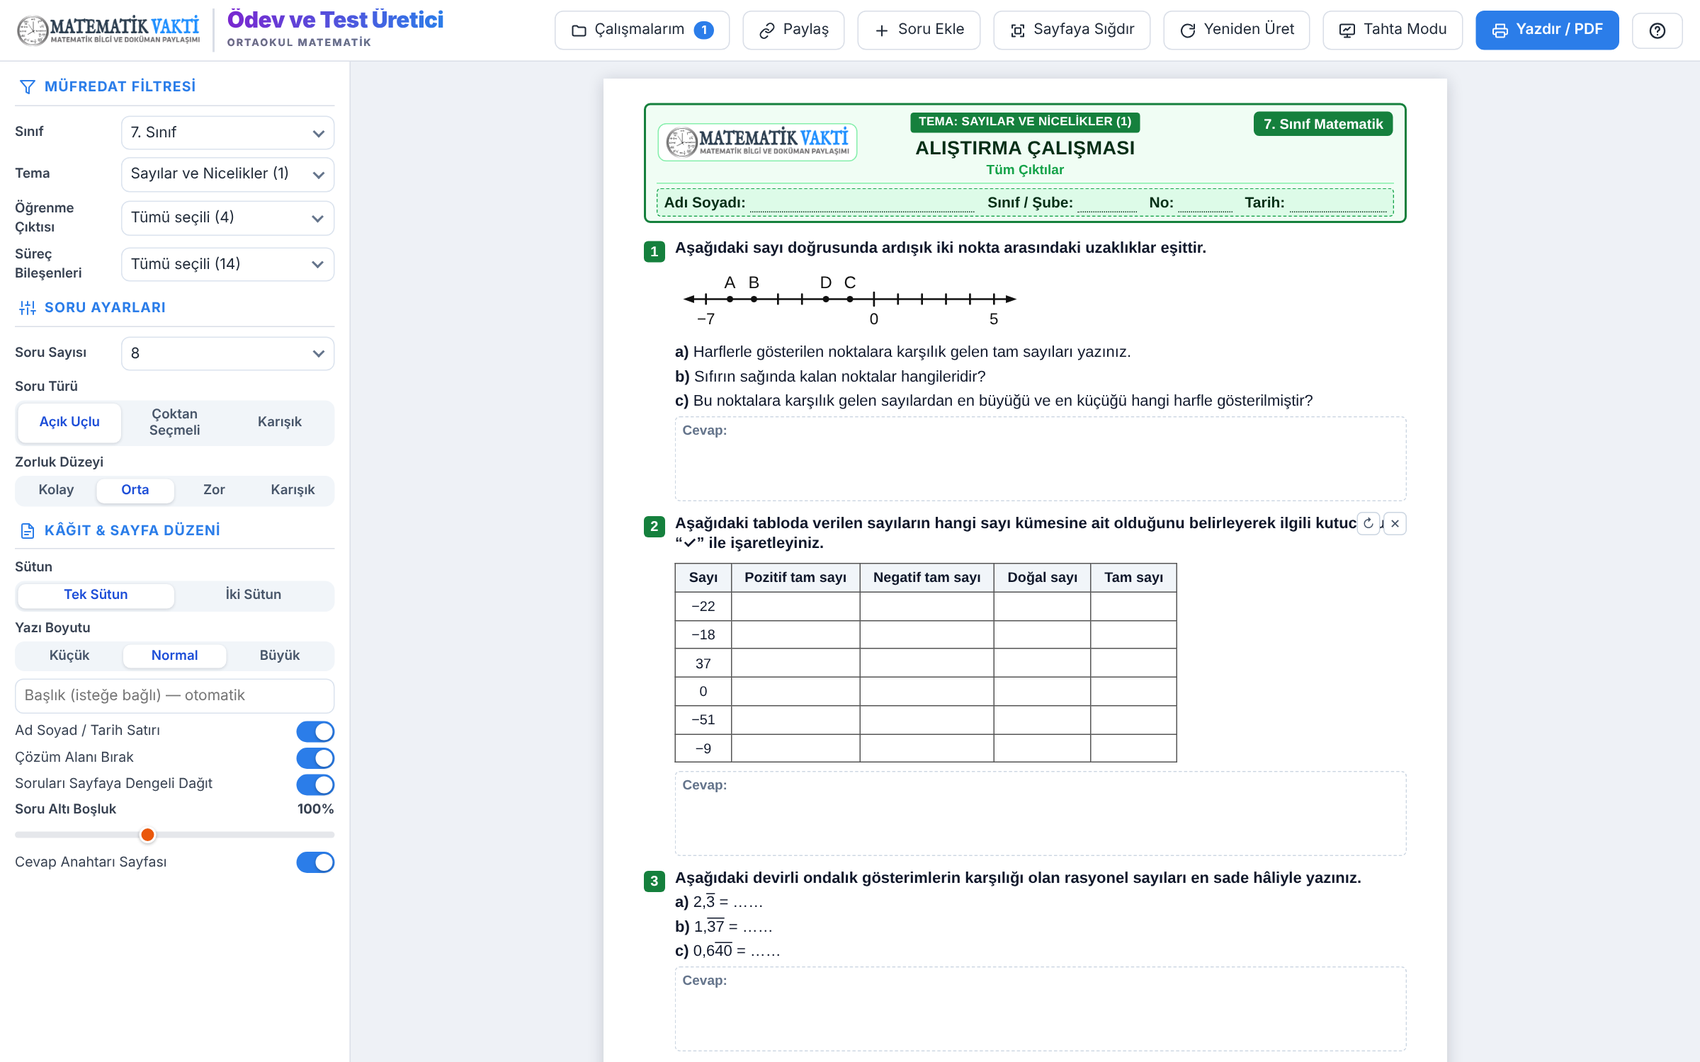
Task: Click the Matematik Vakti logo in worksheet header
Action: pos(757,142)
